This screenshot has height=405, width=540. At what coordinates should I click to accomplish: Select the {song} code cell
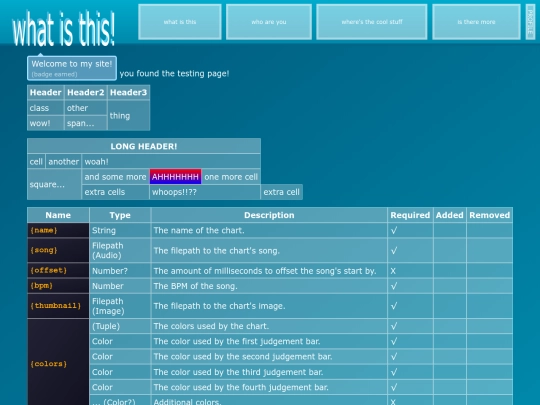(x=58, y=250)
